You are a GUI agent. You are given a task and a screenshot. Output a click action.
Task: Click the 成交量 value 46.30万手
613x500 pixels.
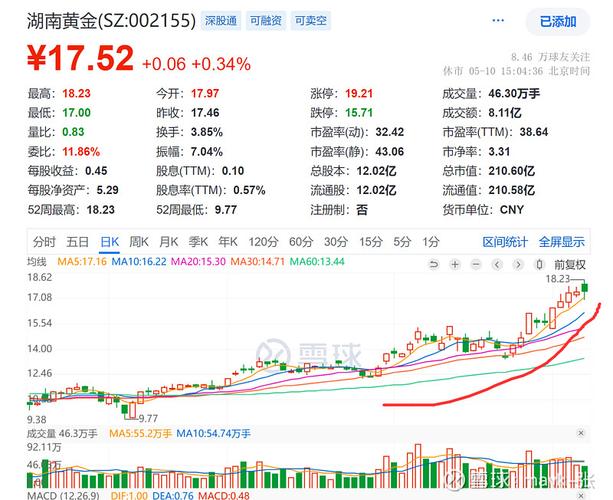(514, 93)
